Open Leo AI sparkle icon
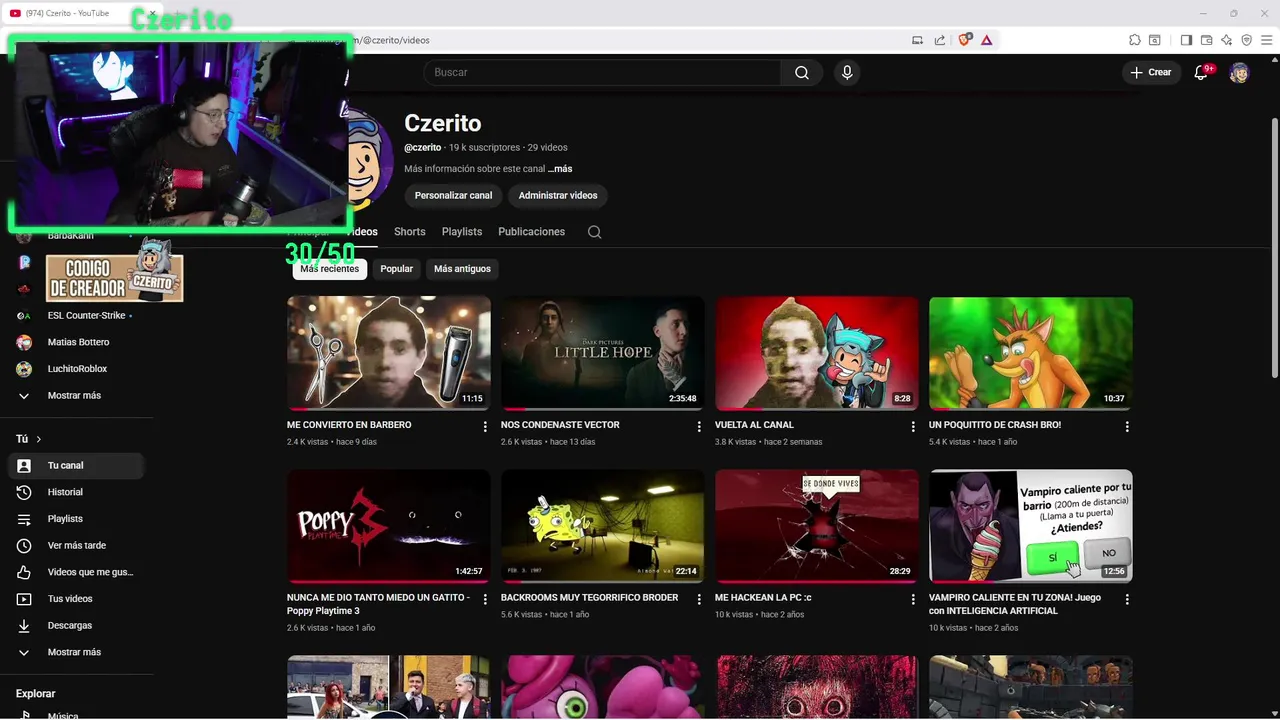Image resolution: width=1280 pixels, height=720 pixels. click(1226, 40)
